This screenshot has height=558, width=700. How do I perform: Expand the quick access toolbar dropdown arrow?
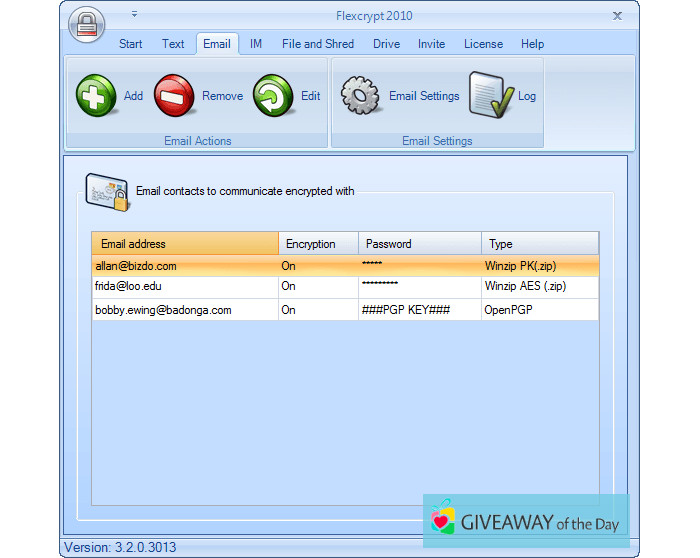tap(134, 15)
